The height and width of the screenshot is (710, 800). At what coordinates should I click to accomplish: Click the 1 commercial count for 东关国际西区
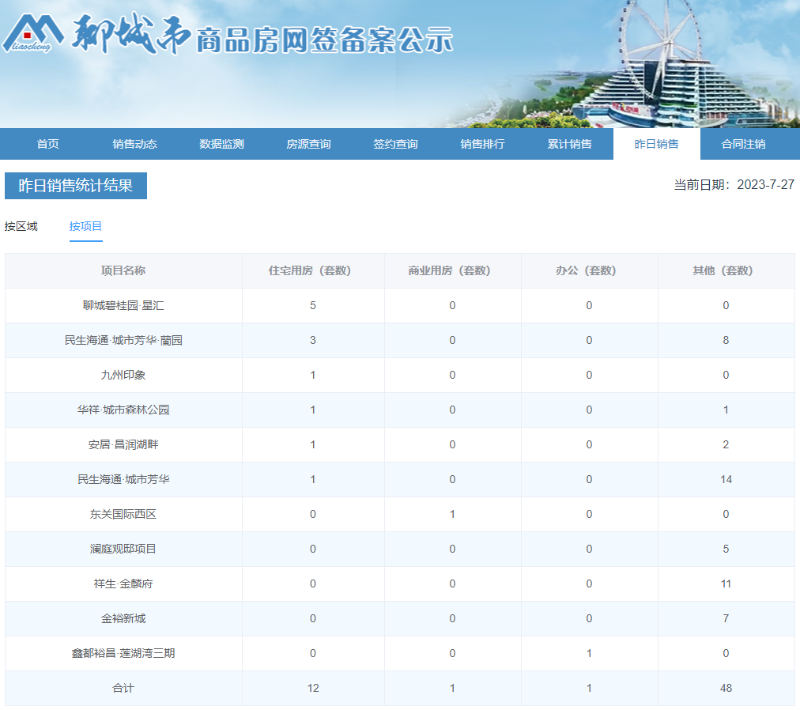coord(452,513)
